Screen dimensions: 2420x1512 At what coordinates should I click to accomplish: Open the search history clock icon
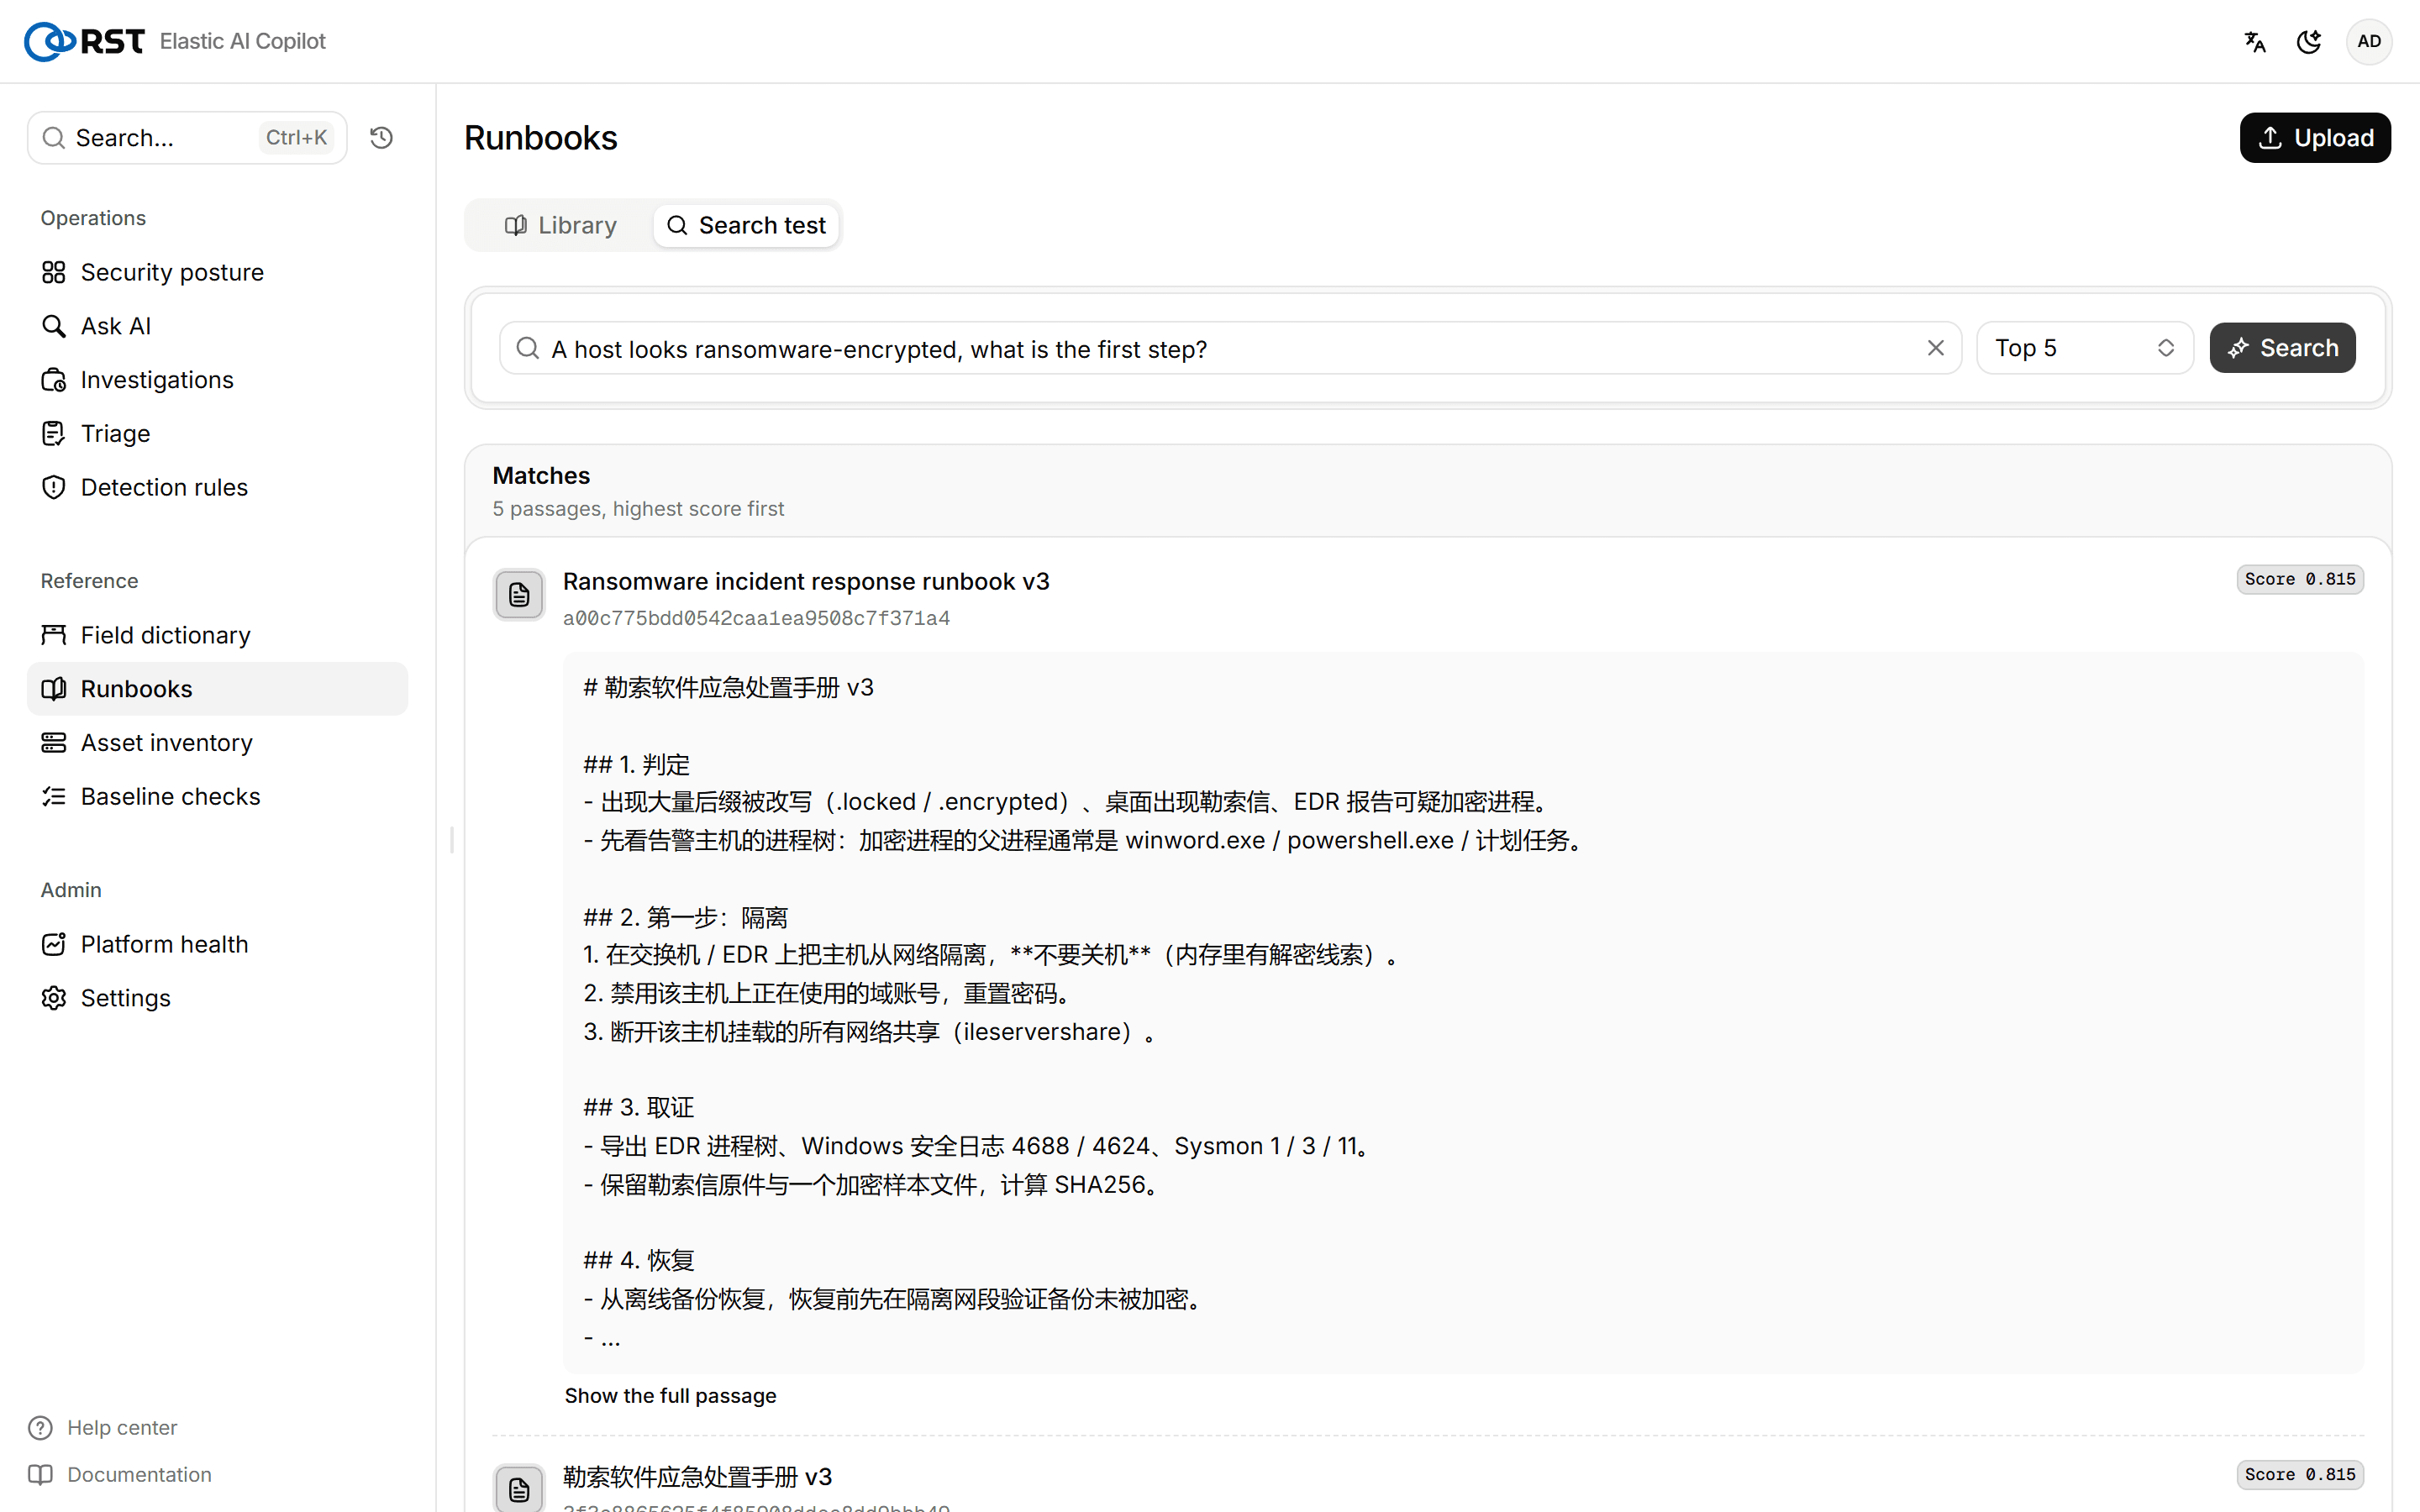tap(381, 138)
